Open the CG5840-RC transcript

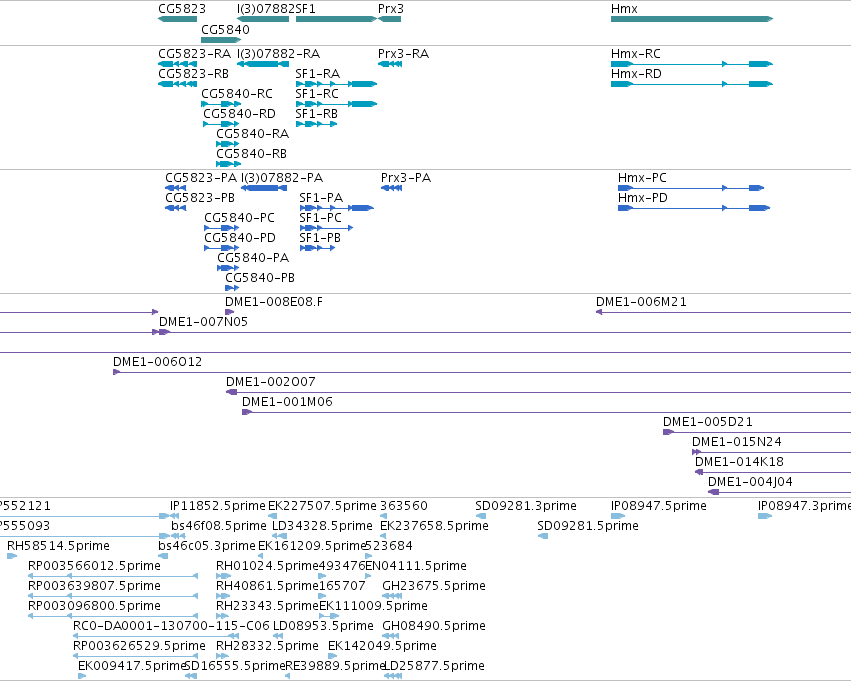tap(221, 104)
